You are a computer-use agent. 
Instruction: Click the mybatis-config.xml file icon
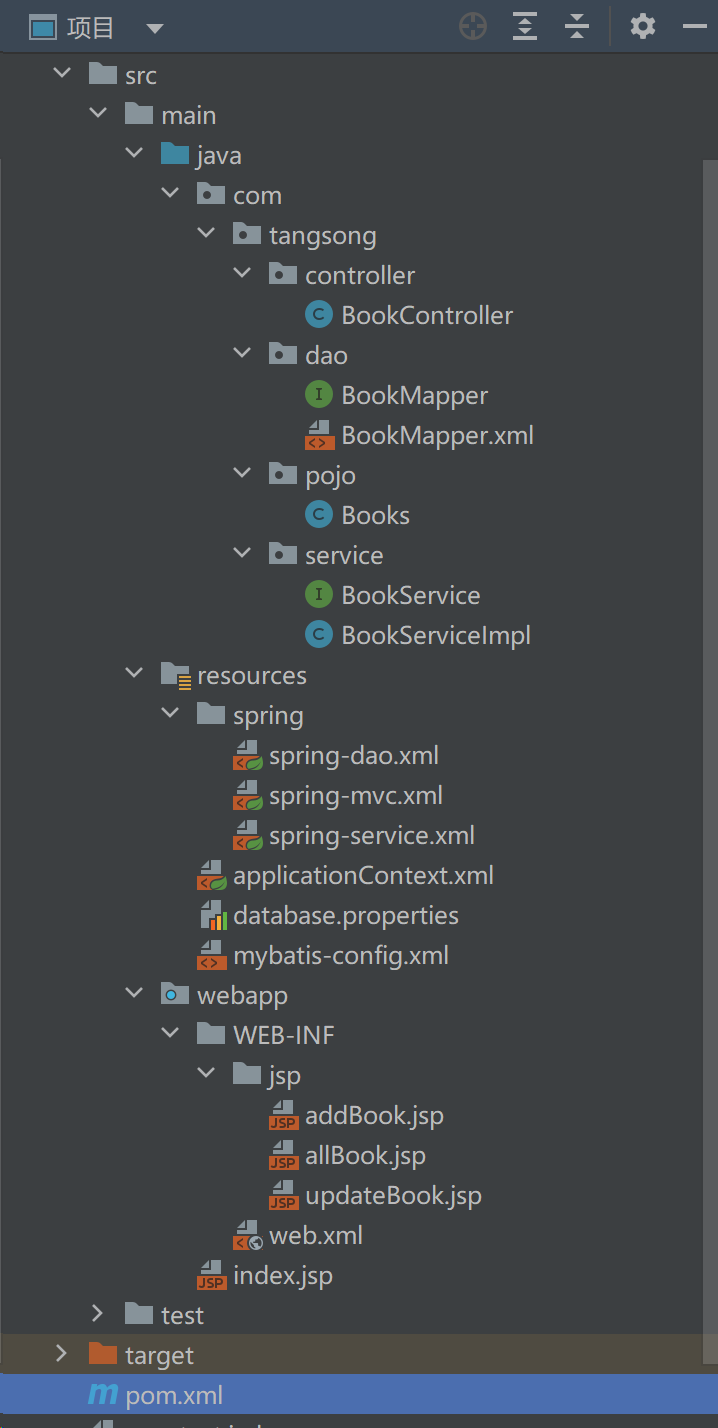click(x=211, y=955)
